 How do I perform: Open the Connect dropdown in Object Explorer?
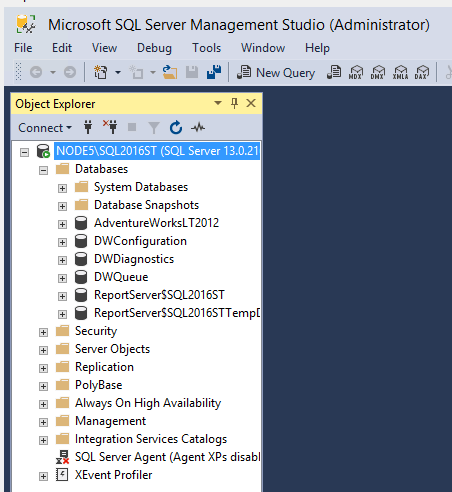click(x=45, y=128)
